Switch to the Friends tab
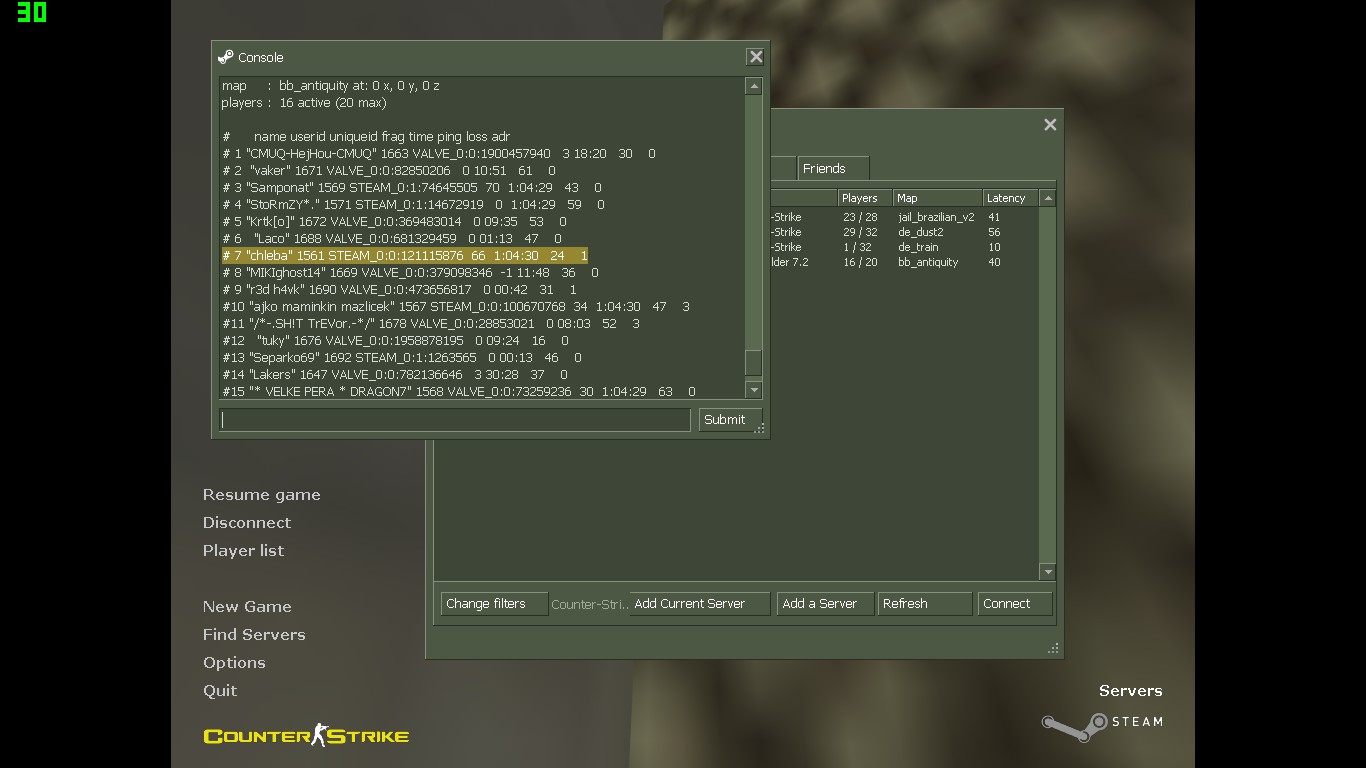1366x768 pixels. (x=833, y=168)
